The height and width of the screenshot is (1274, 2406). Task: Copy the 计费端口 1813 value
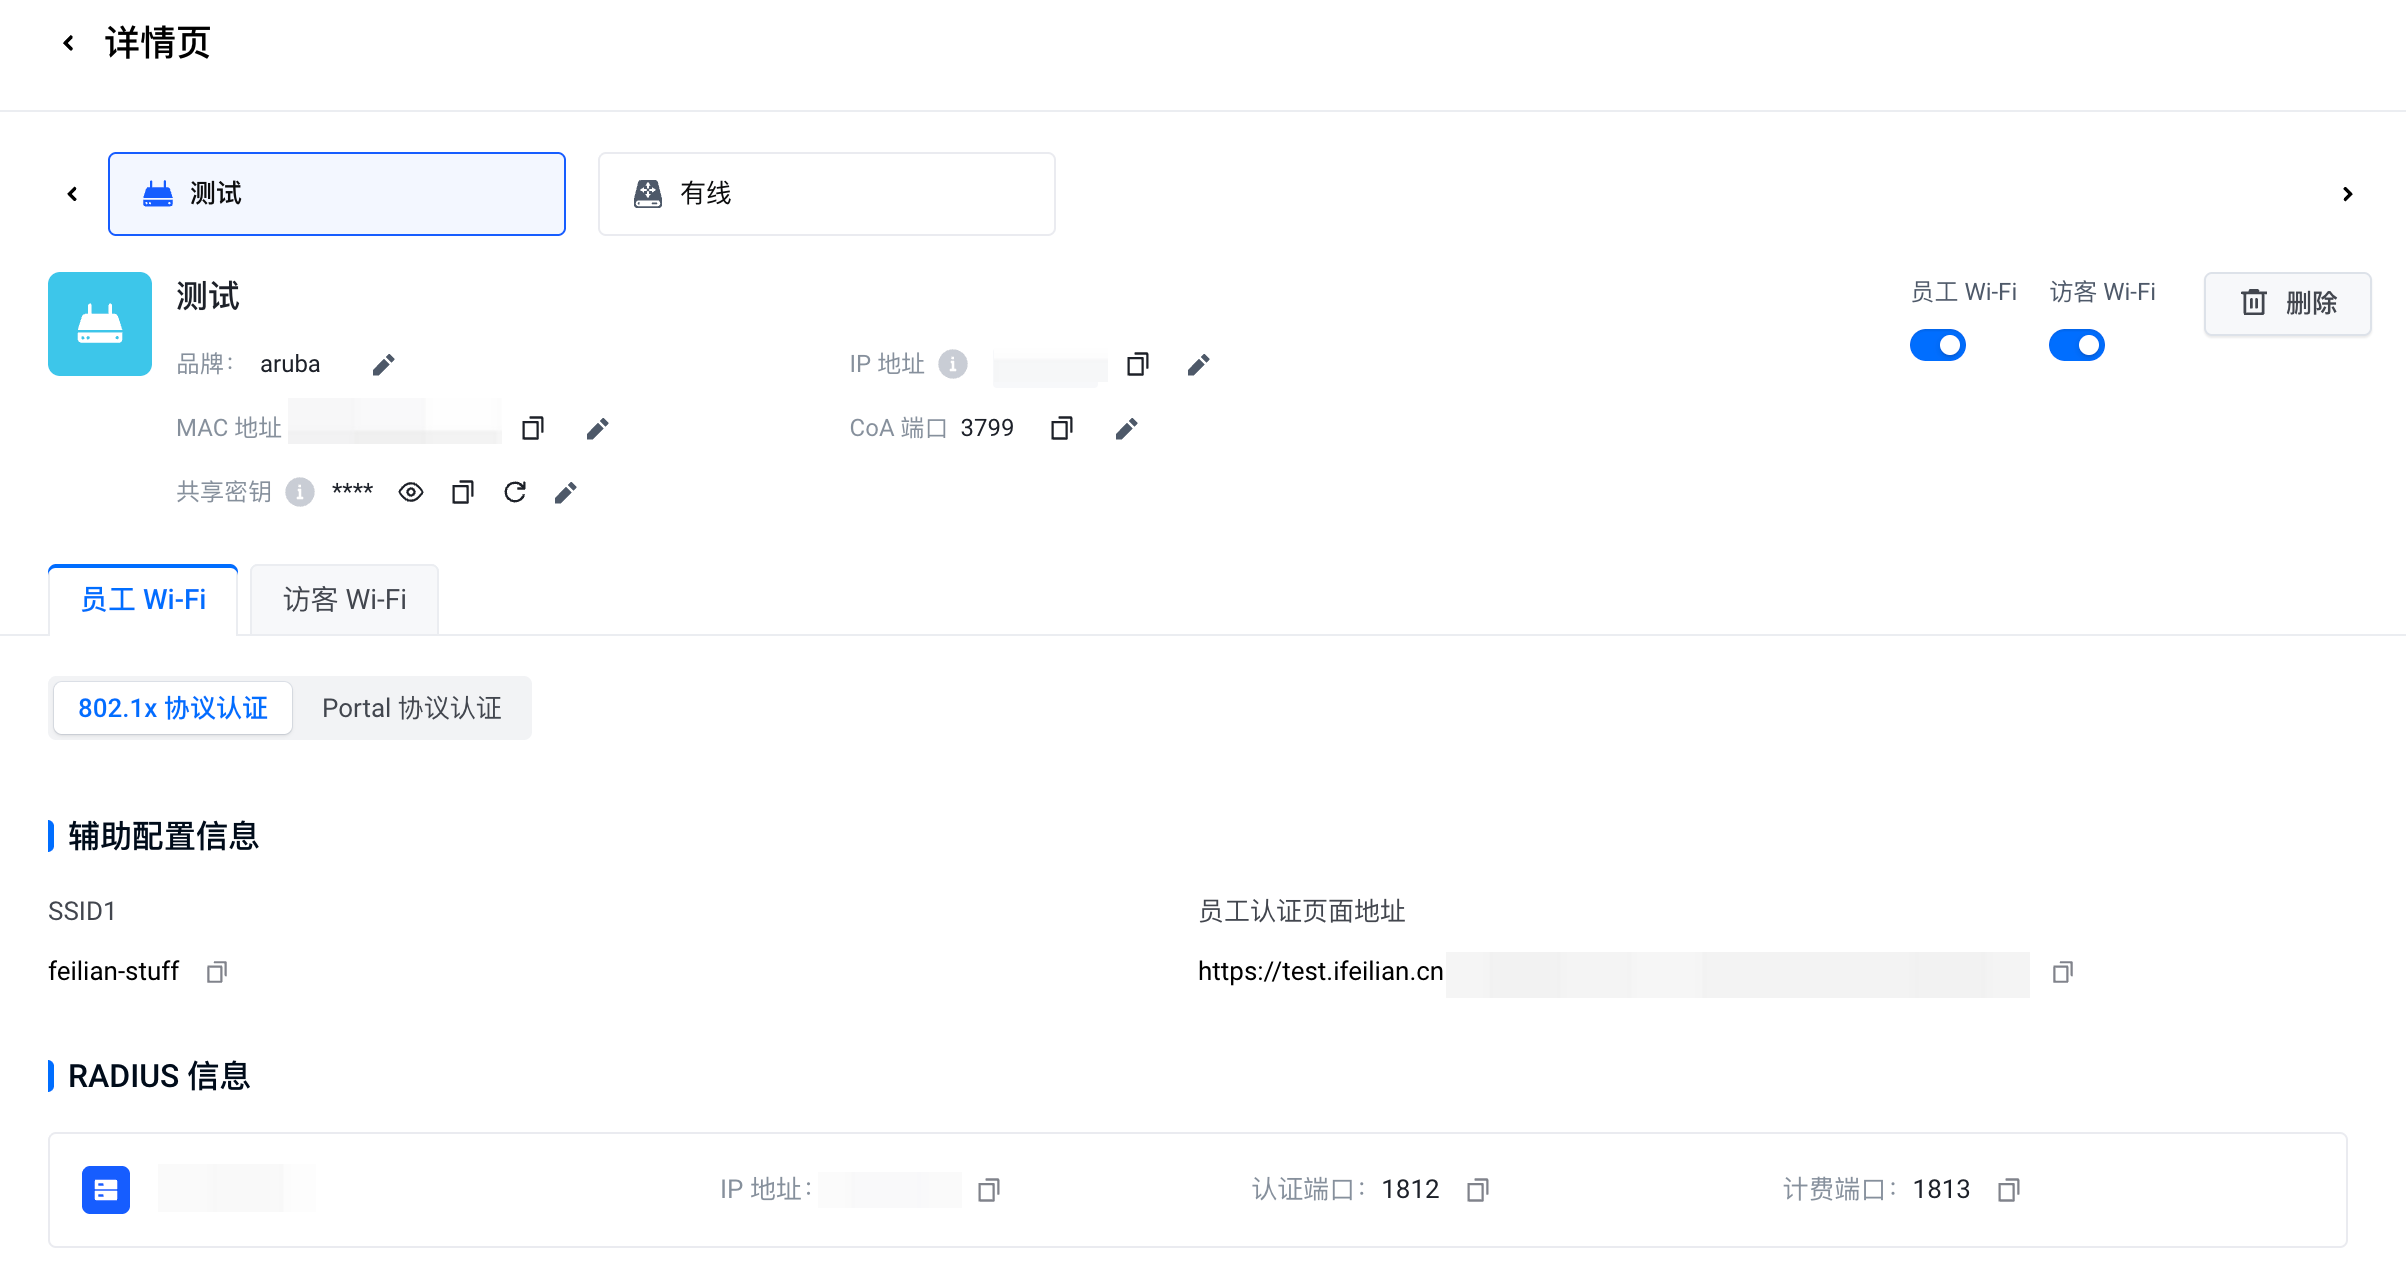tap(2009, 1190)
